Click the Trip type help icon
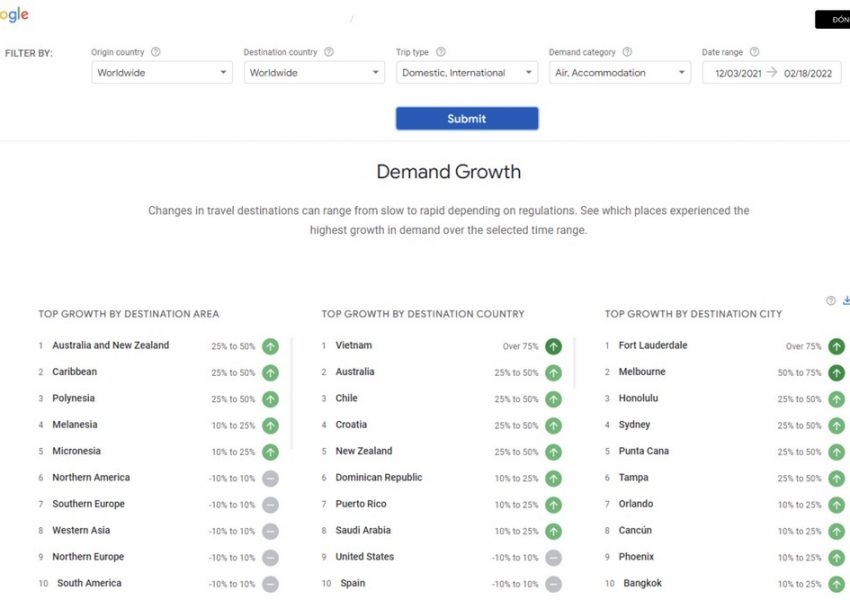The width and height of the screenshot is (850, 600). coord(441,52)
